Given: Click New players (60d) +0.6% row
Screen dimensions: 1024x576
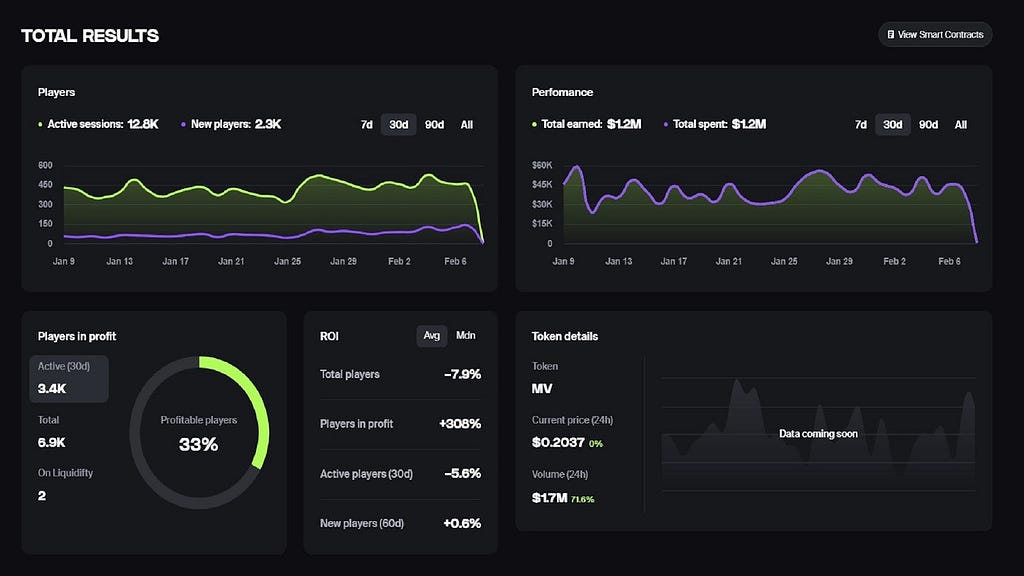Looking at the screenshot, I should point(400,524).
